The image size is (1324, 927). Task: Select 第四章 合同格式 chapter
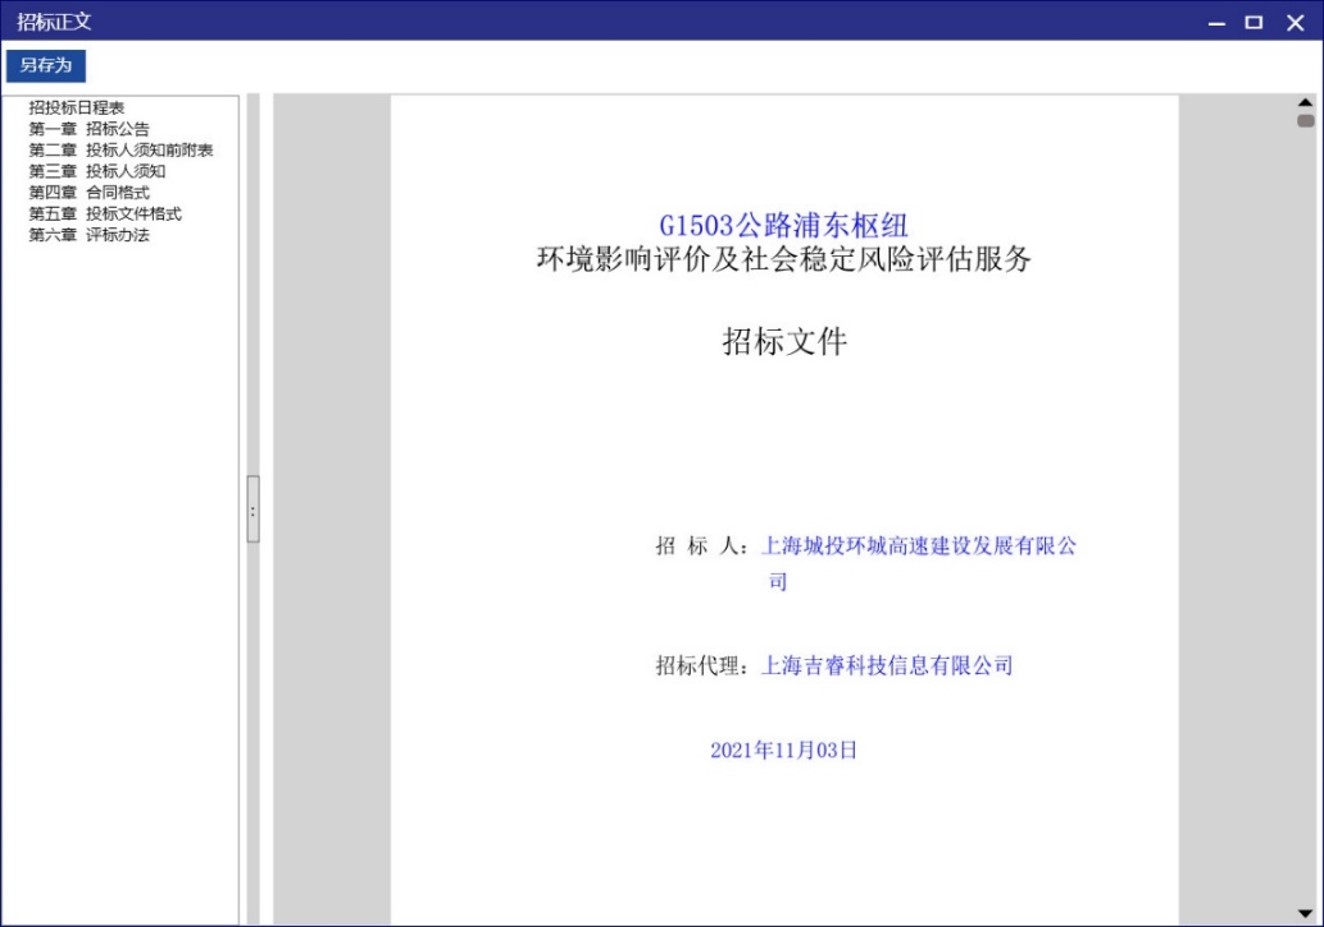[x=89, y=192]
